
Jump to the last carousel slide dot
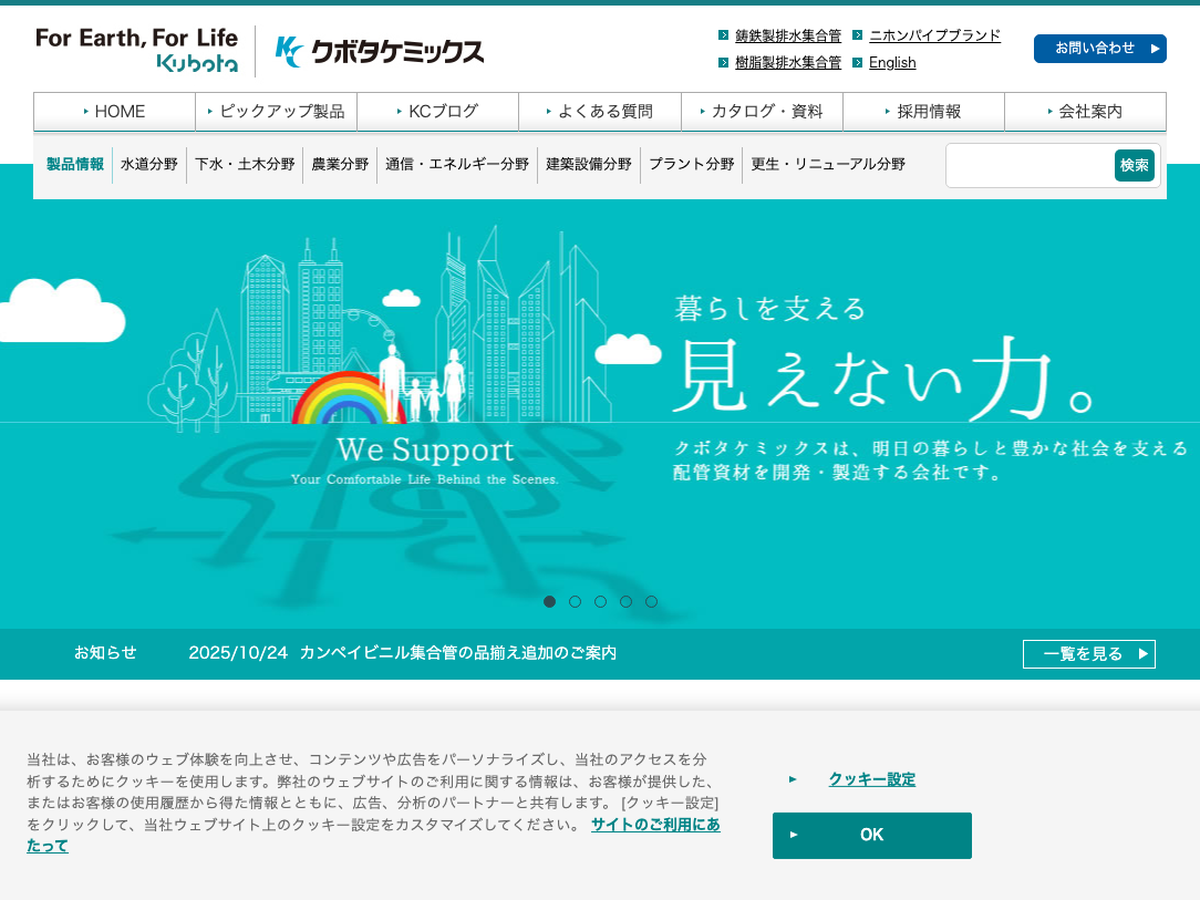(x=651, y=602)
